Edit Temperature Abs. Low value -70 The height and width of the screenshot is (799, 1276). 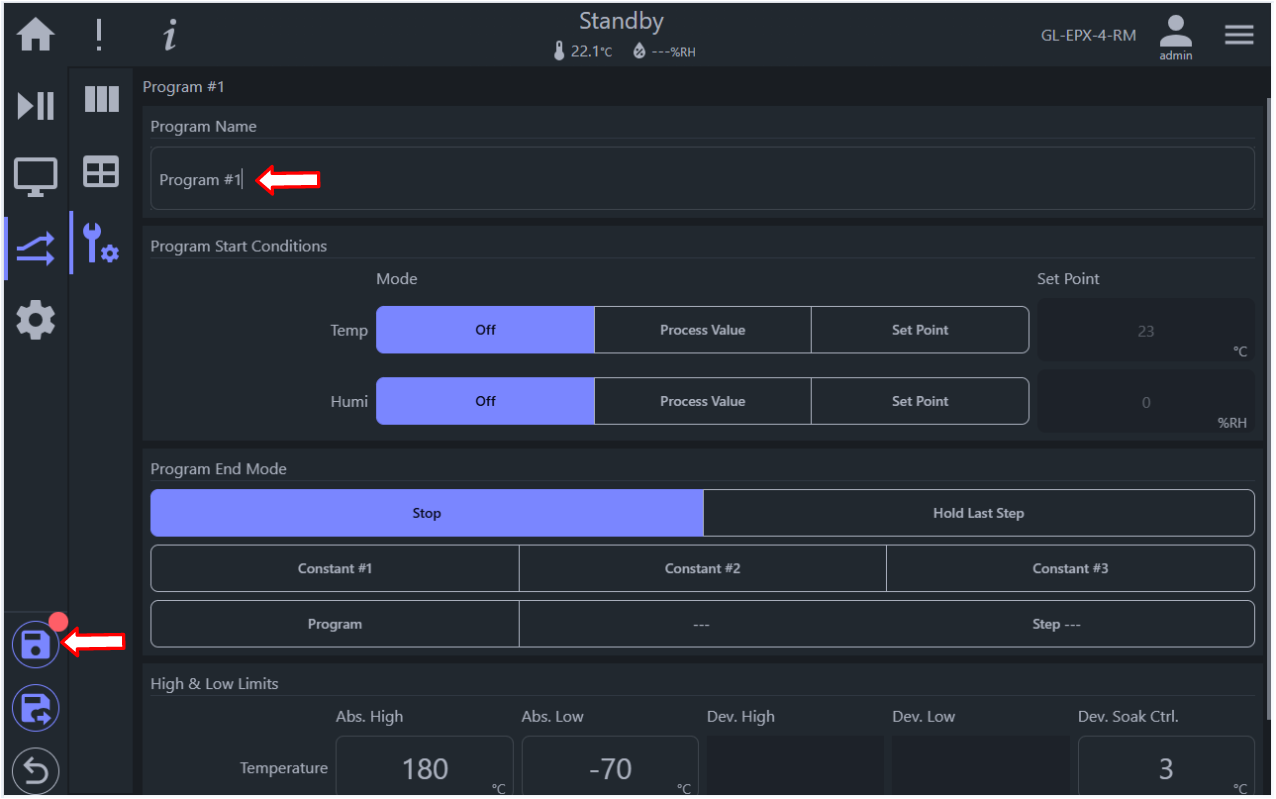pyautogui.click(x=610, y=767)
